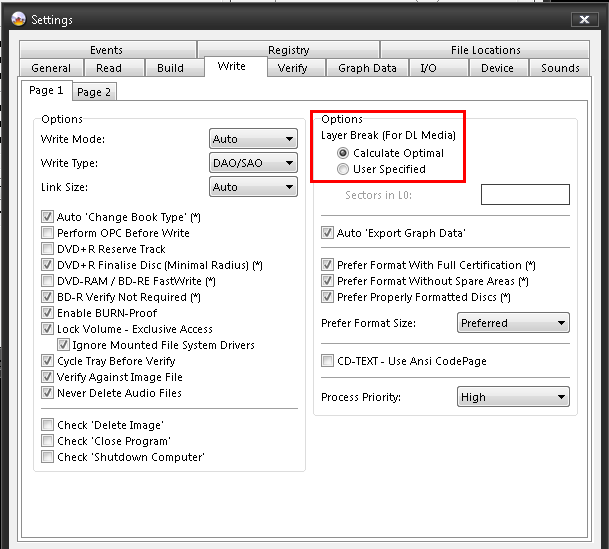Image resolution: width=609 pixels, height=549 pixels.
Task: Open the Write Mode dropdown
Action: (254, 139)
